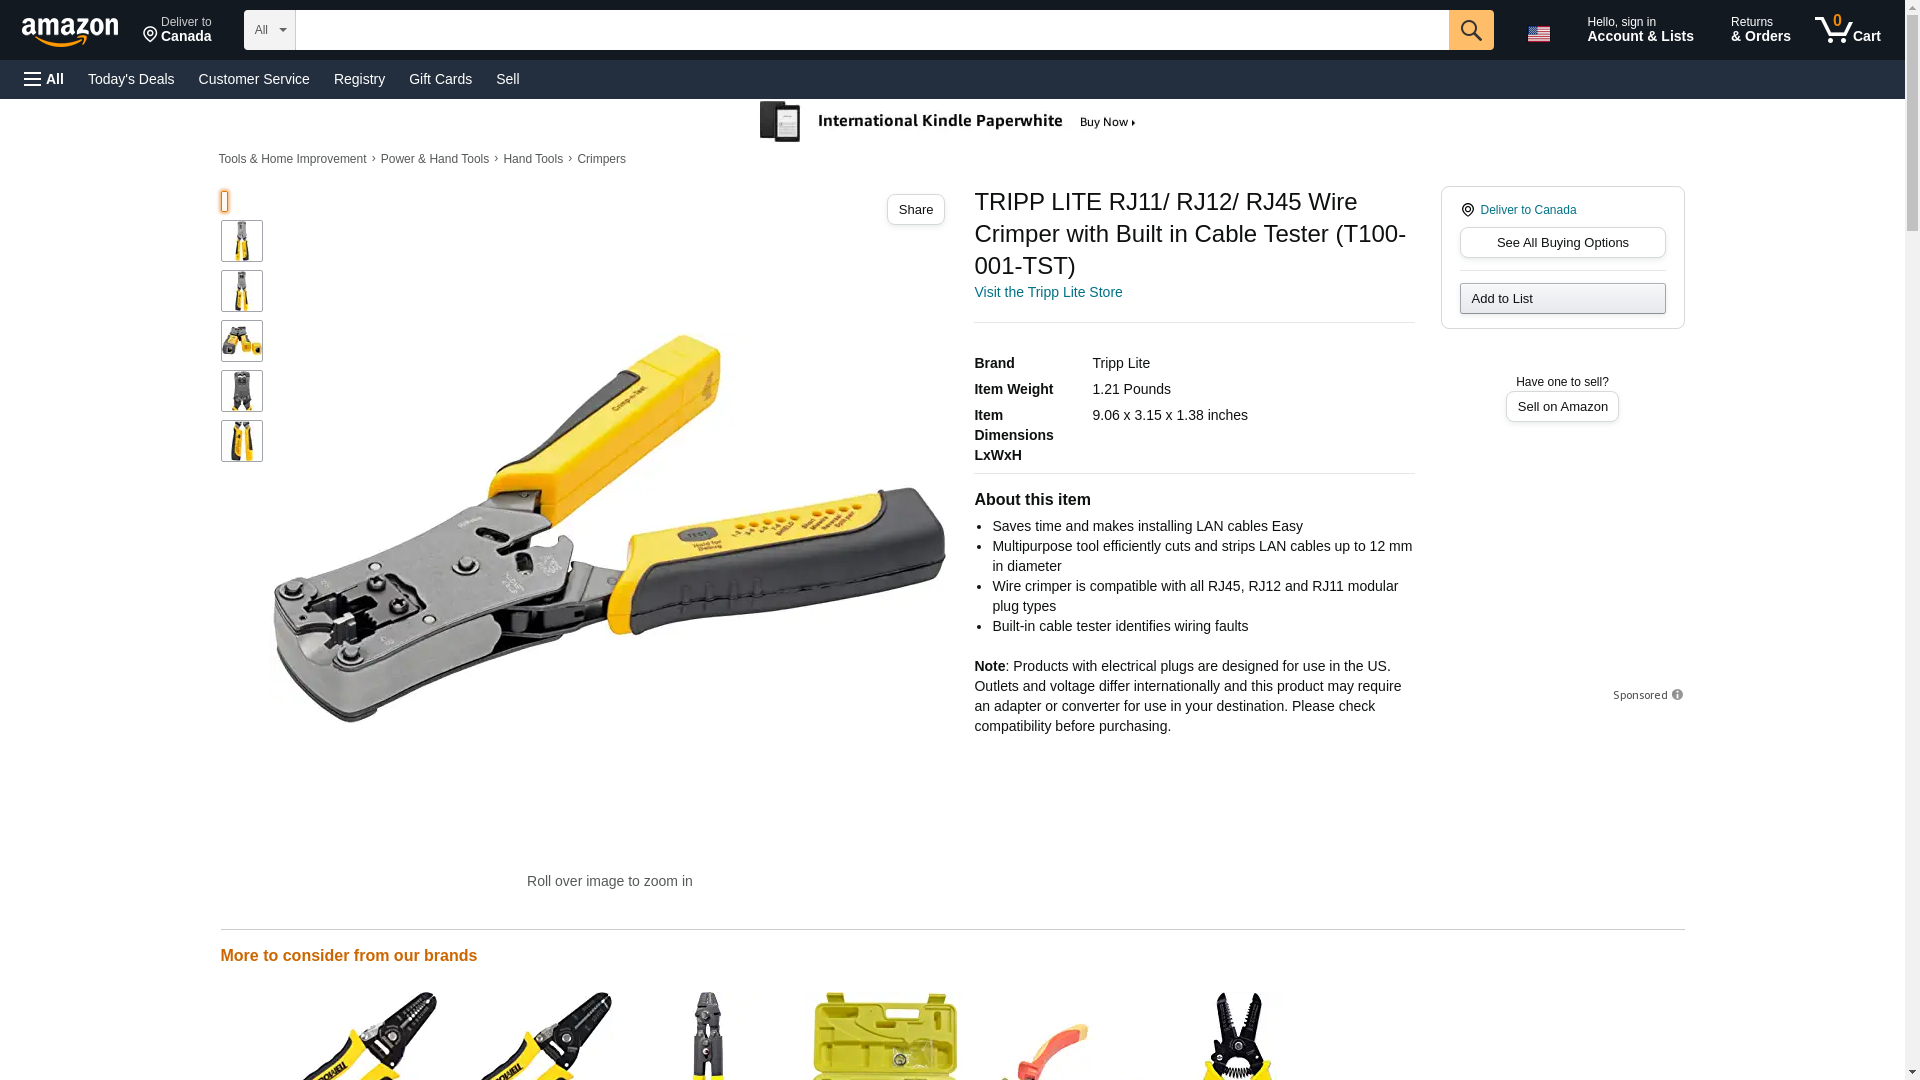
Task: Open the Crimpers breadcrumb link
Action: 600,159
